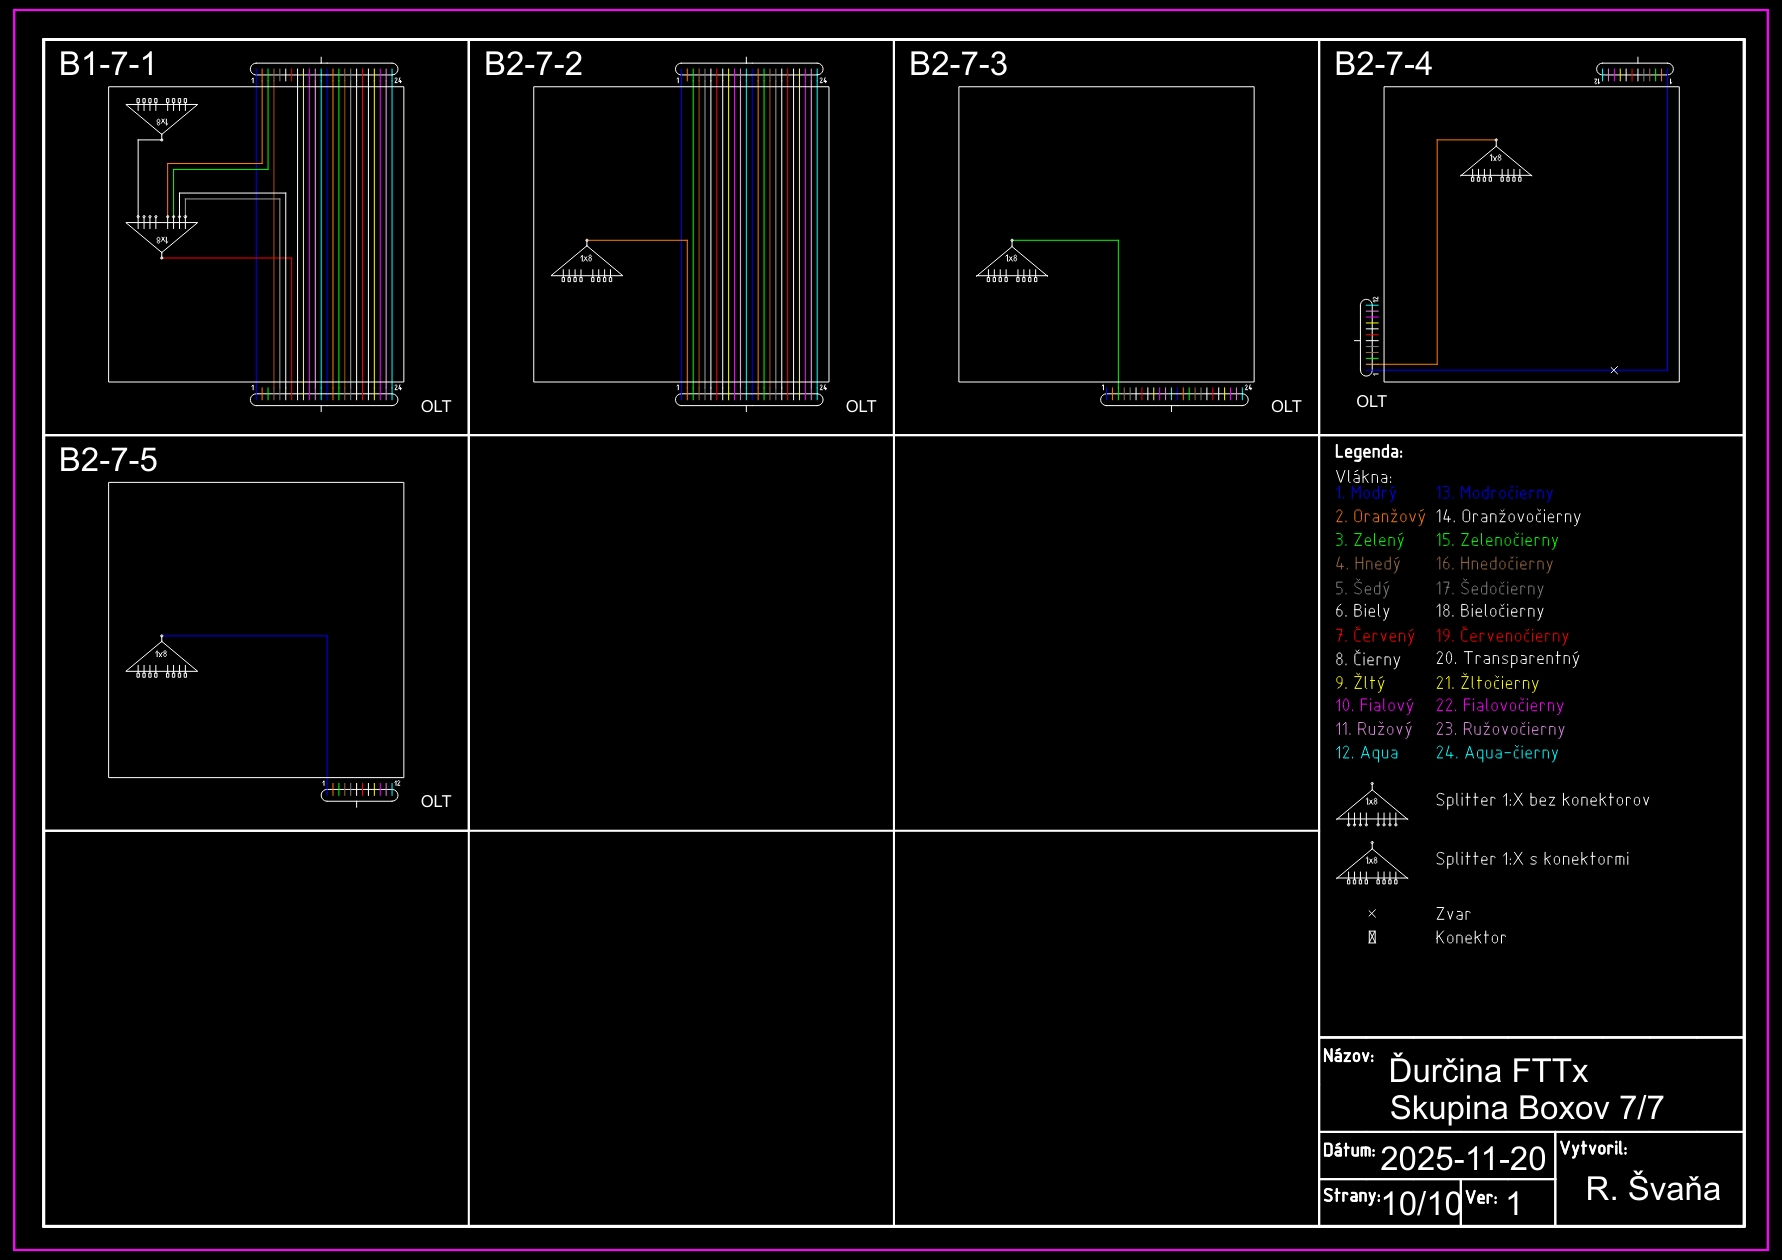Click the B2-7-5 box title text
This screenshot has height=1260, width=1782.
(108, 460)
